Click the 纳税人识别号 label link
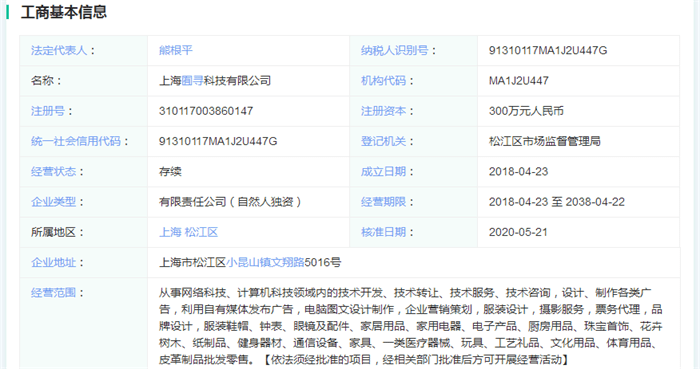The width and height of the screenshot is (700, 369). coord(395,50)
